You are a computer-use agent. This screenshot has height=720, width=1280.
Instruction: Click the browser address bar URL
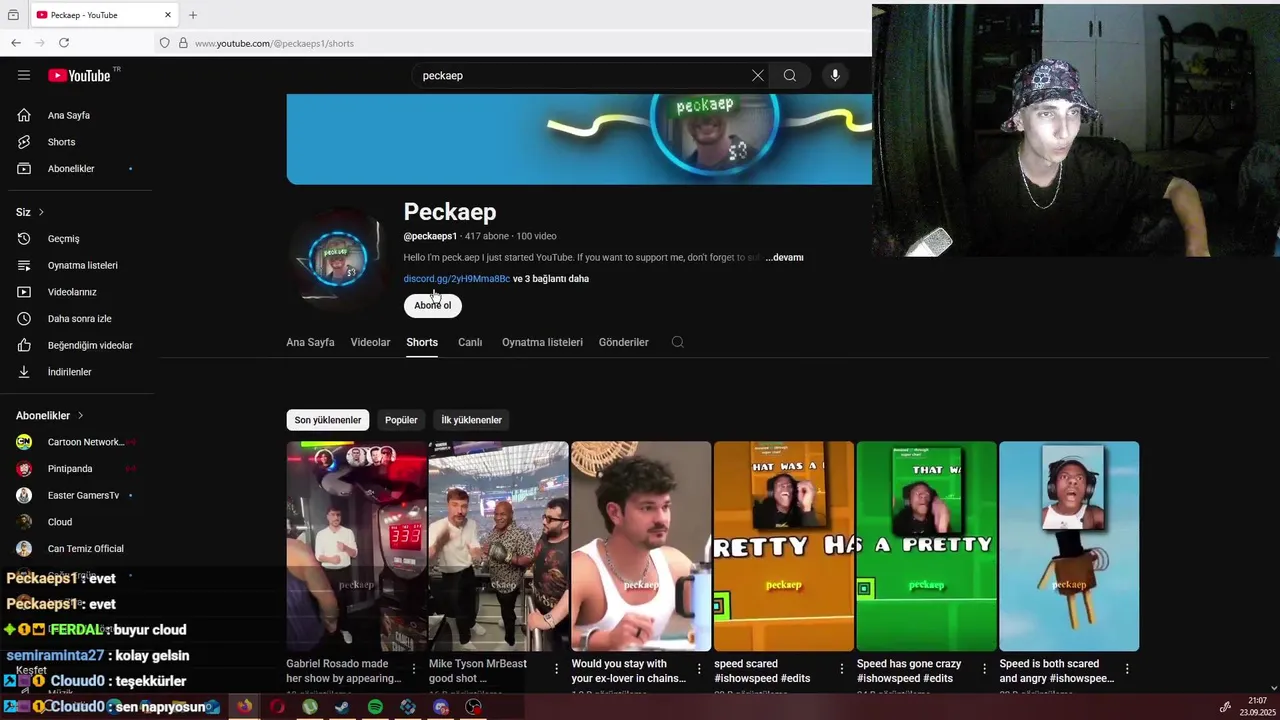tap(274, 43)
